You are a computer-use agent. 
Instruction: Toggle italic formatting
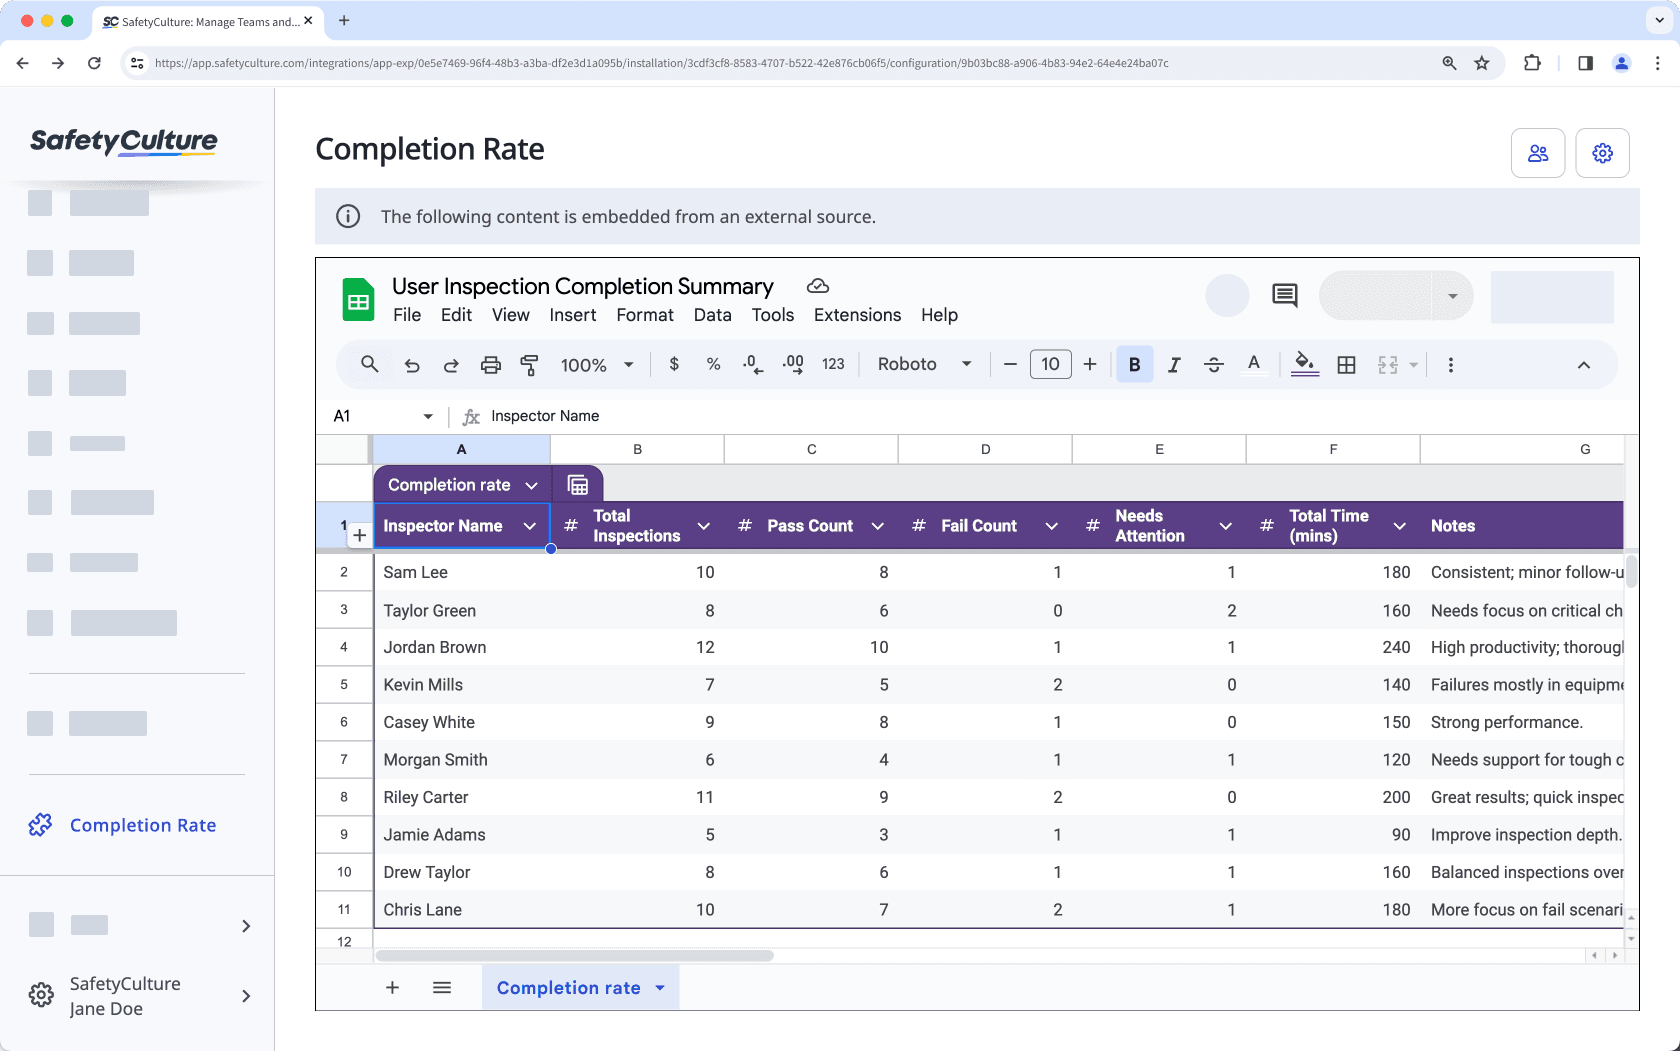1174,364
